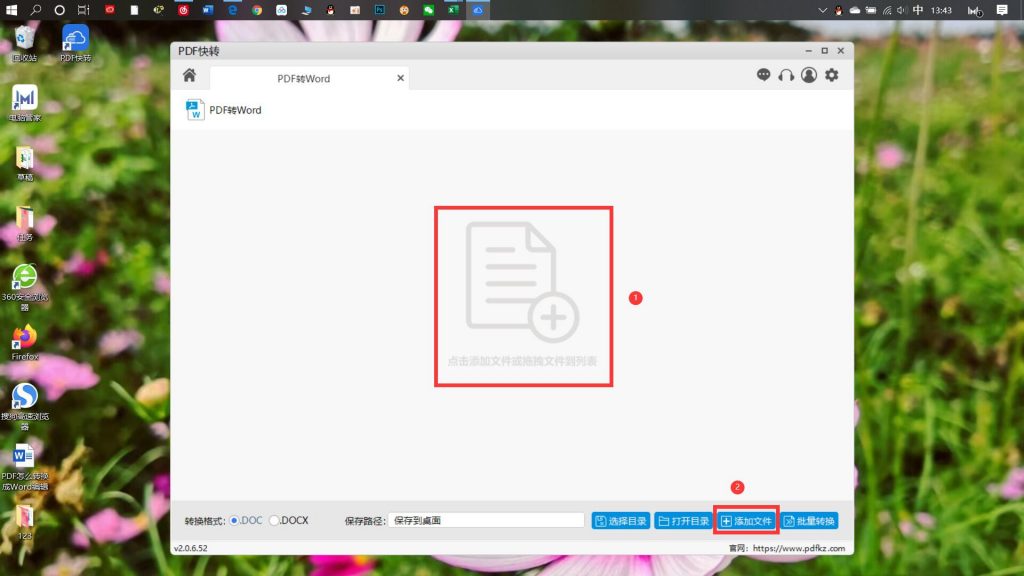Launch the 360安全浏览器 desktop shortcut
Image resolution: width=1024 pixels, height=576 pixels.
pos(25,287)
